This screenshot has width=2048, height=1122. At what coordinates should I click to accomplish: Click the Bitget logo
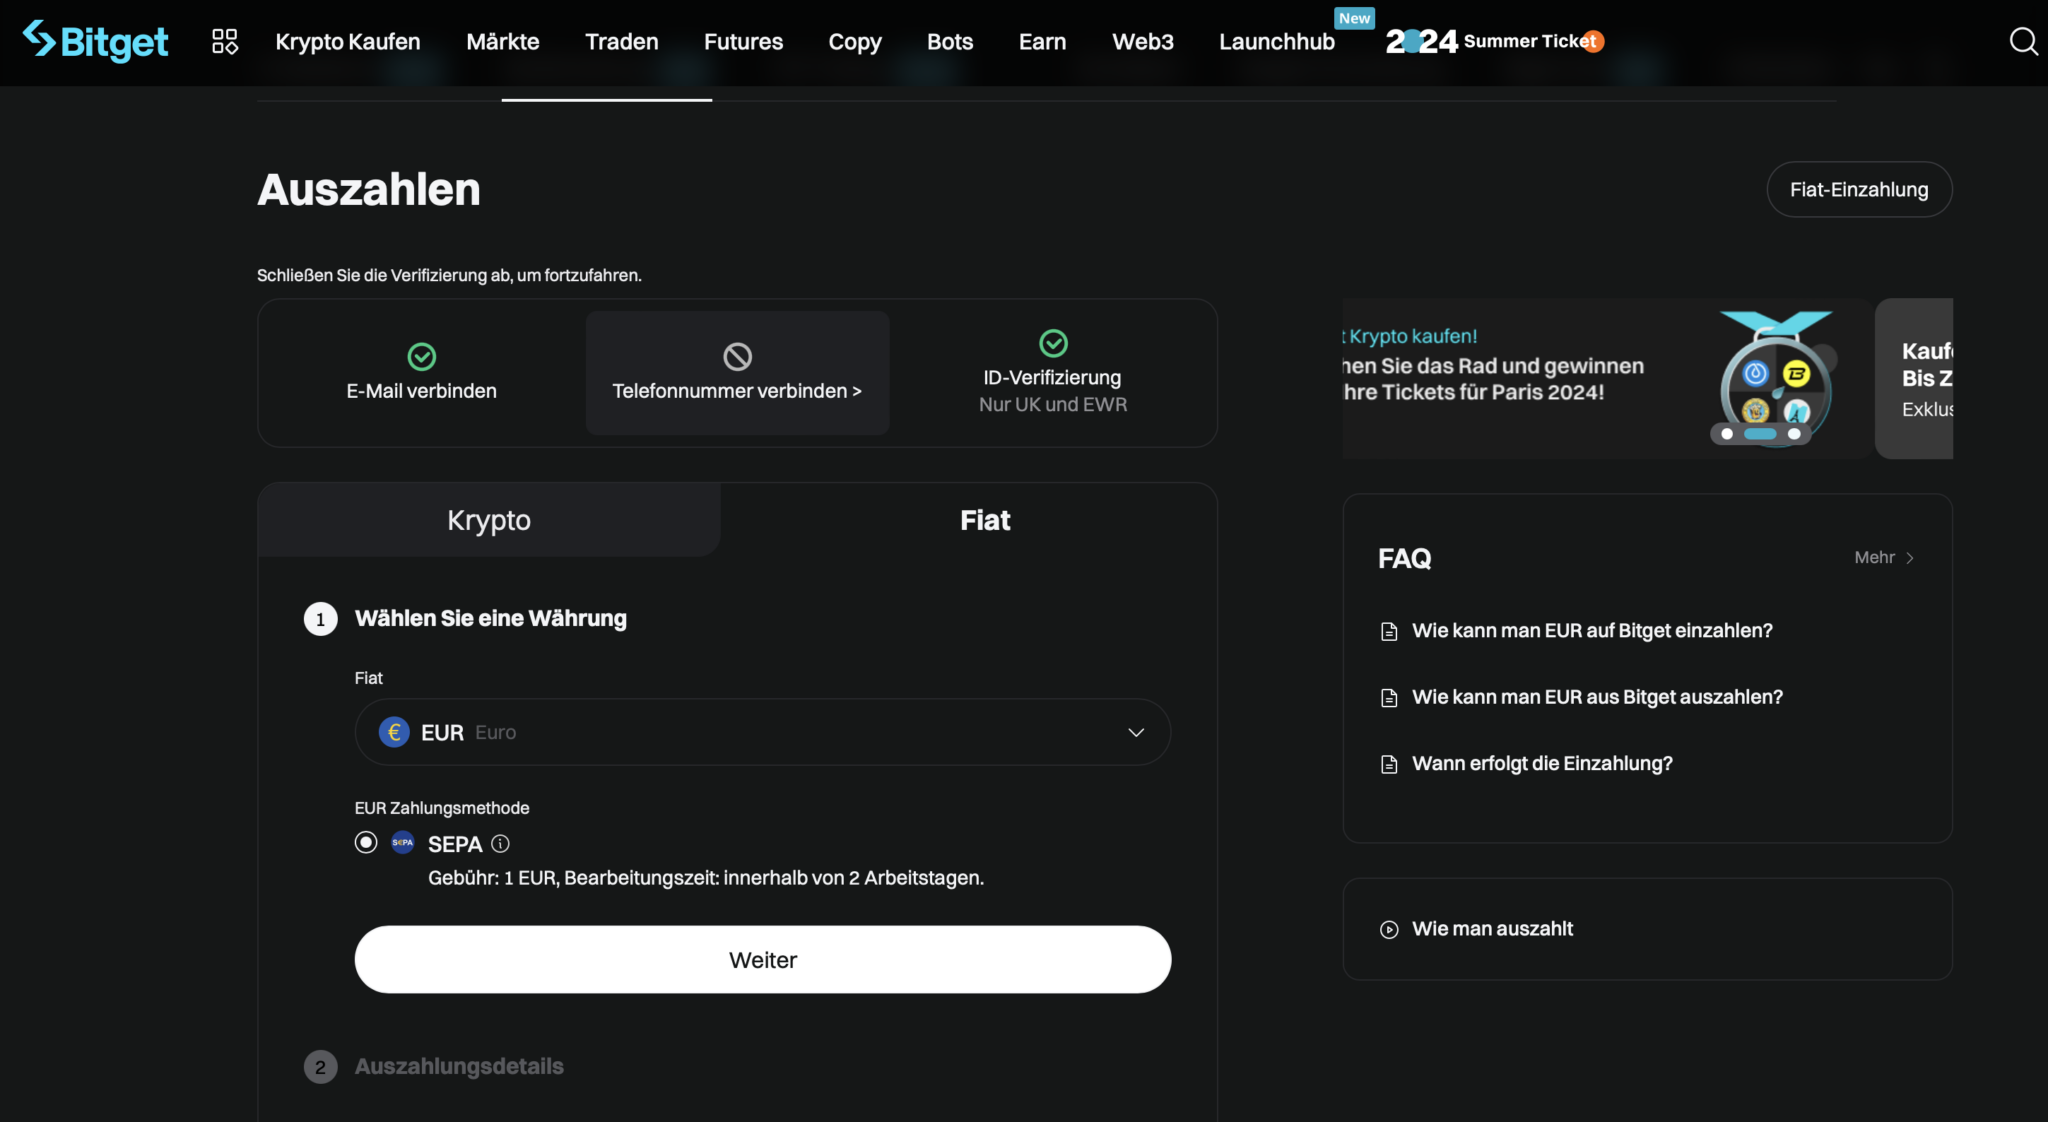[x=95, y=41]
